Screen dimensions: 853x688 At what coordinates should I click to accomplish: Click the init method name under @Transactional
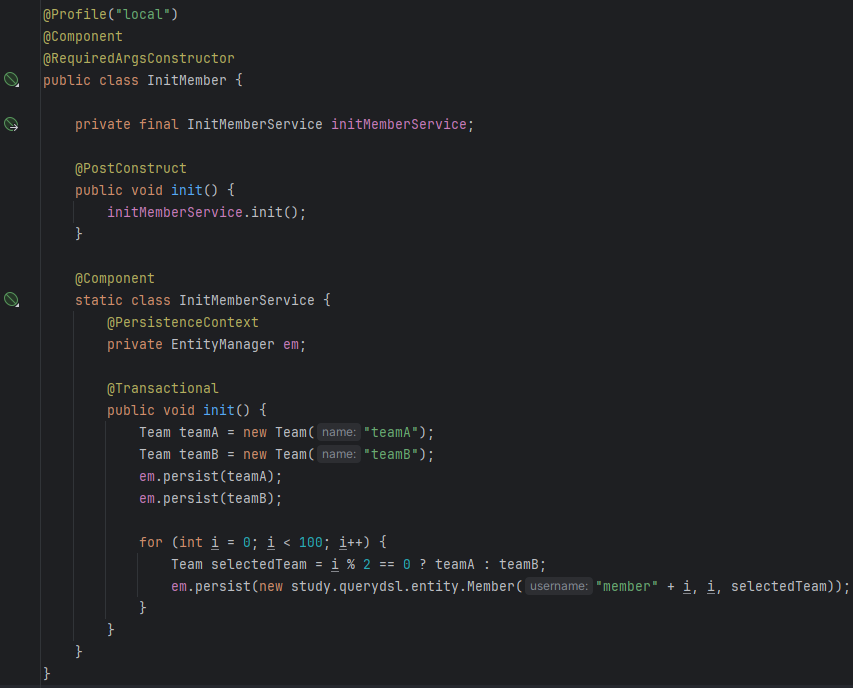click(x=219, y=410)
